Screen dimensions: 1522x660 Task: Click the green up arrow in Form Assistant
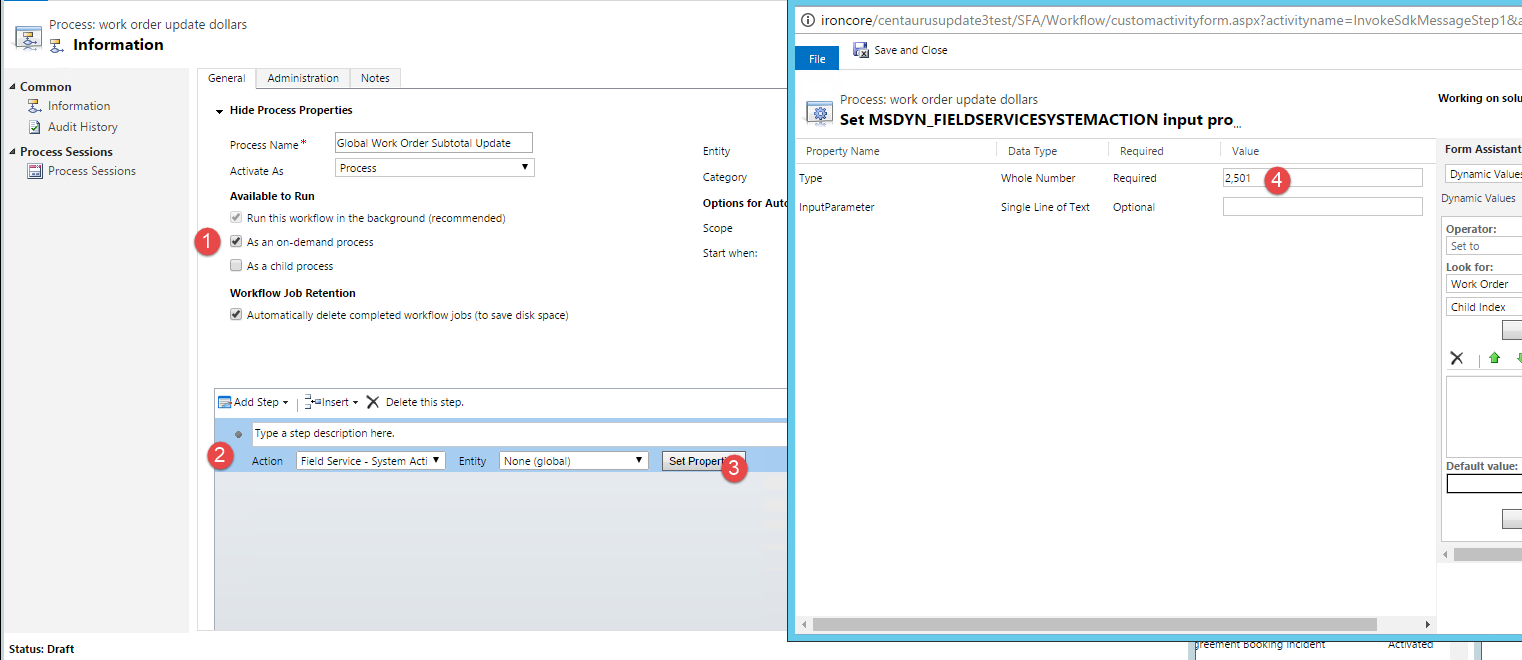1494,358
